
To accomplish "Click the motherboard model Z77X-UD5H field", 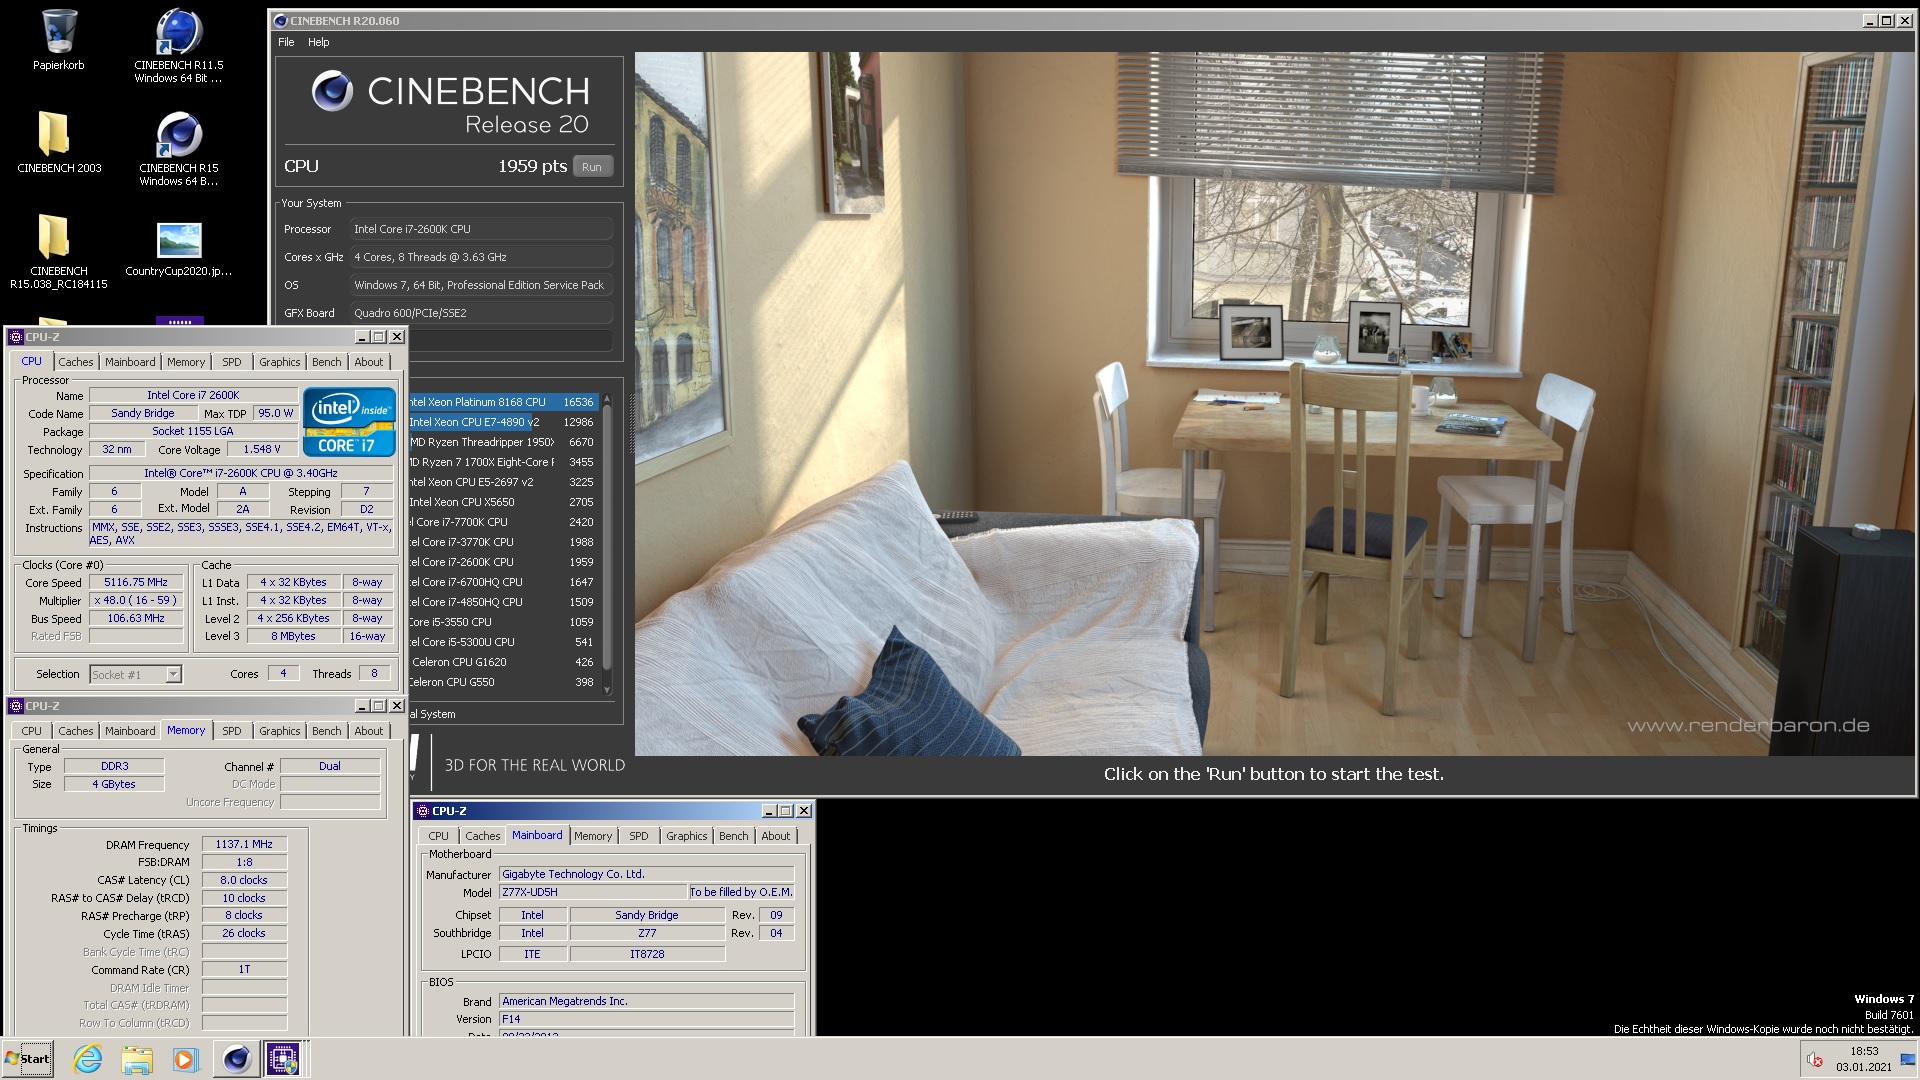I will point(592,892).
